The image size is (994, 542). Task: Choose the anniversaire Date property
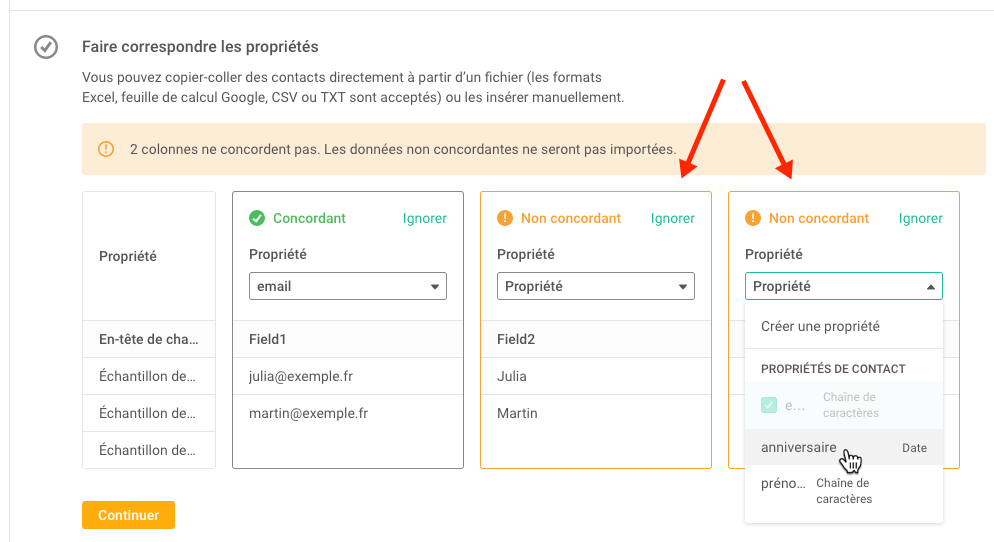844,448
